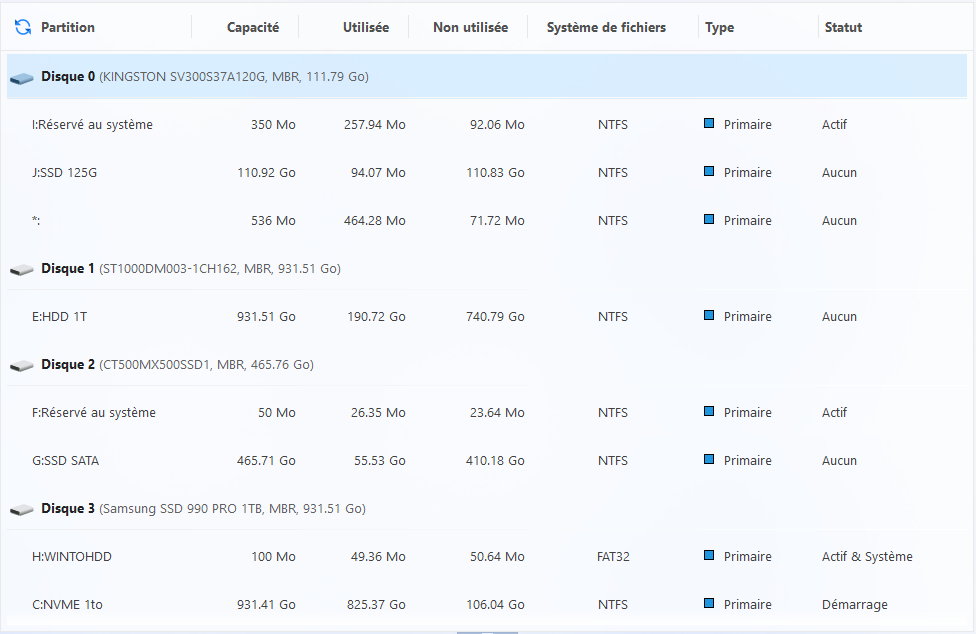
Task: Click the Démarrage status cell
Action: [855, 605]
